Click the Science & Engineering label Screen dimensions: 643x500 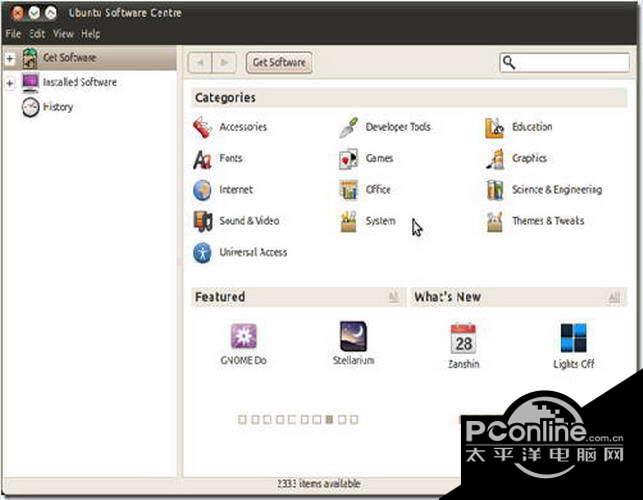point(557,189)
